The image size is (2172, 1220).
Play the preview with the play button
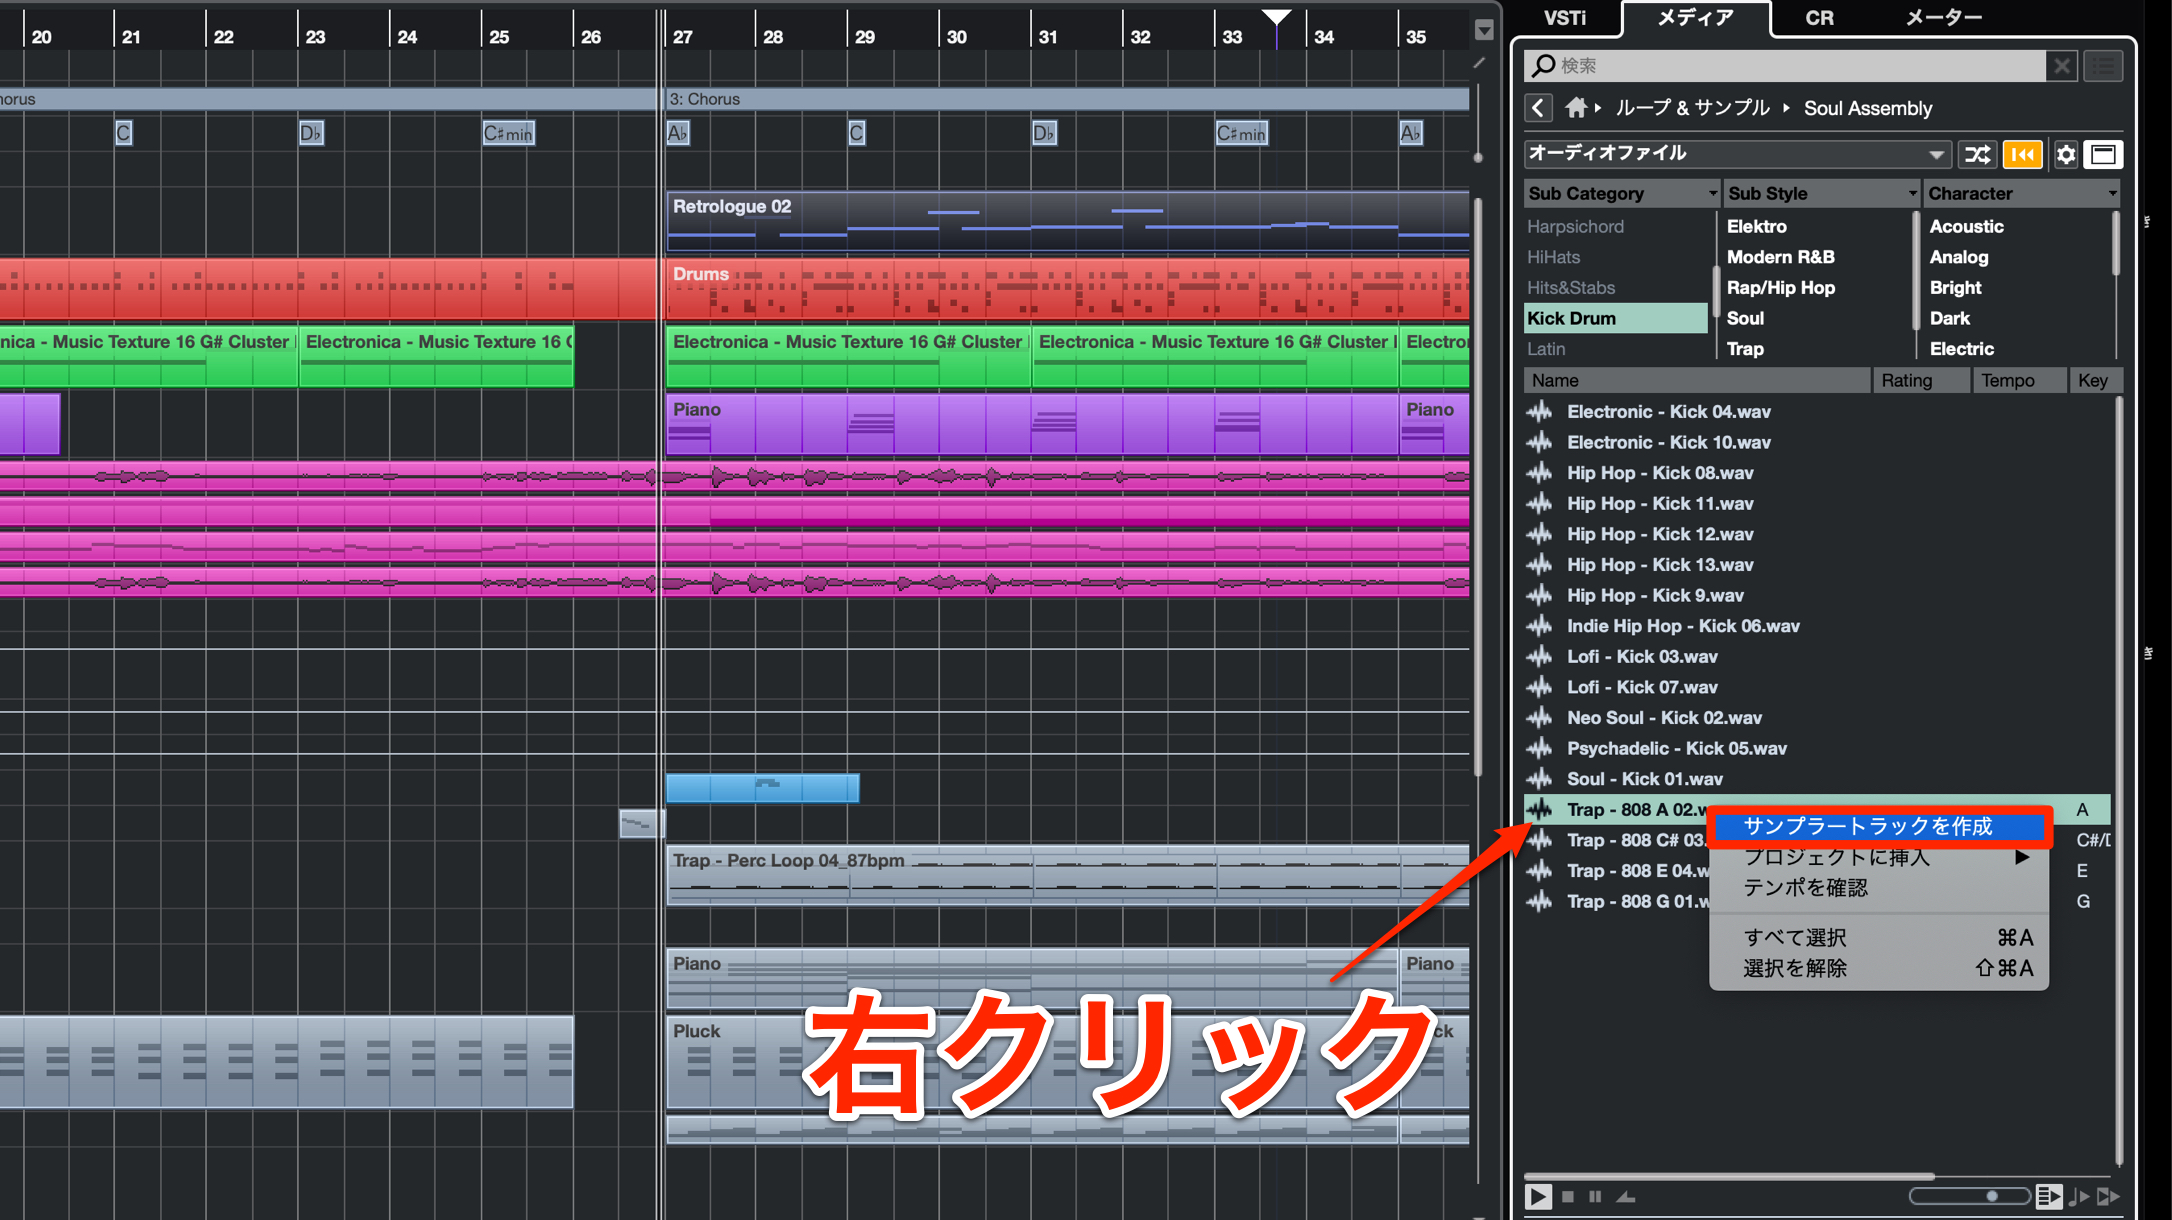click(x=1538, y=1196)
